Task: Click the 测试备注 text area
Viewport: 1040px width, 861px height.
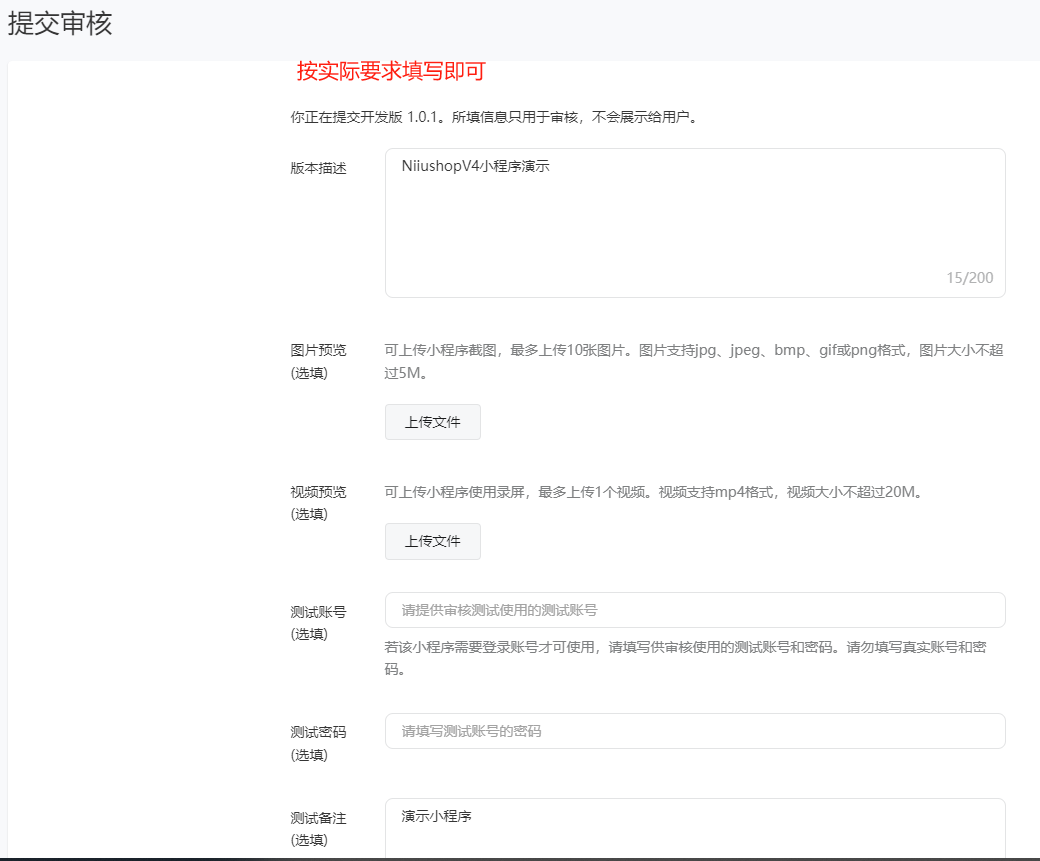Action: [694, 828]
